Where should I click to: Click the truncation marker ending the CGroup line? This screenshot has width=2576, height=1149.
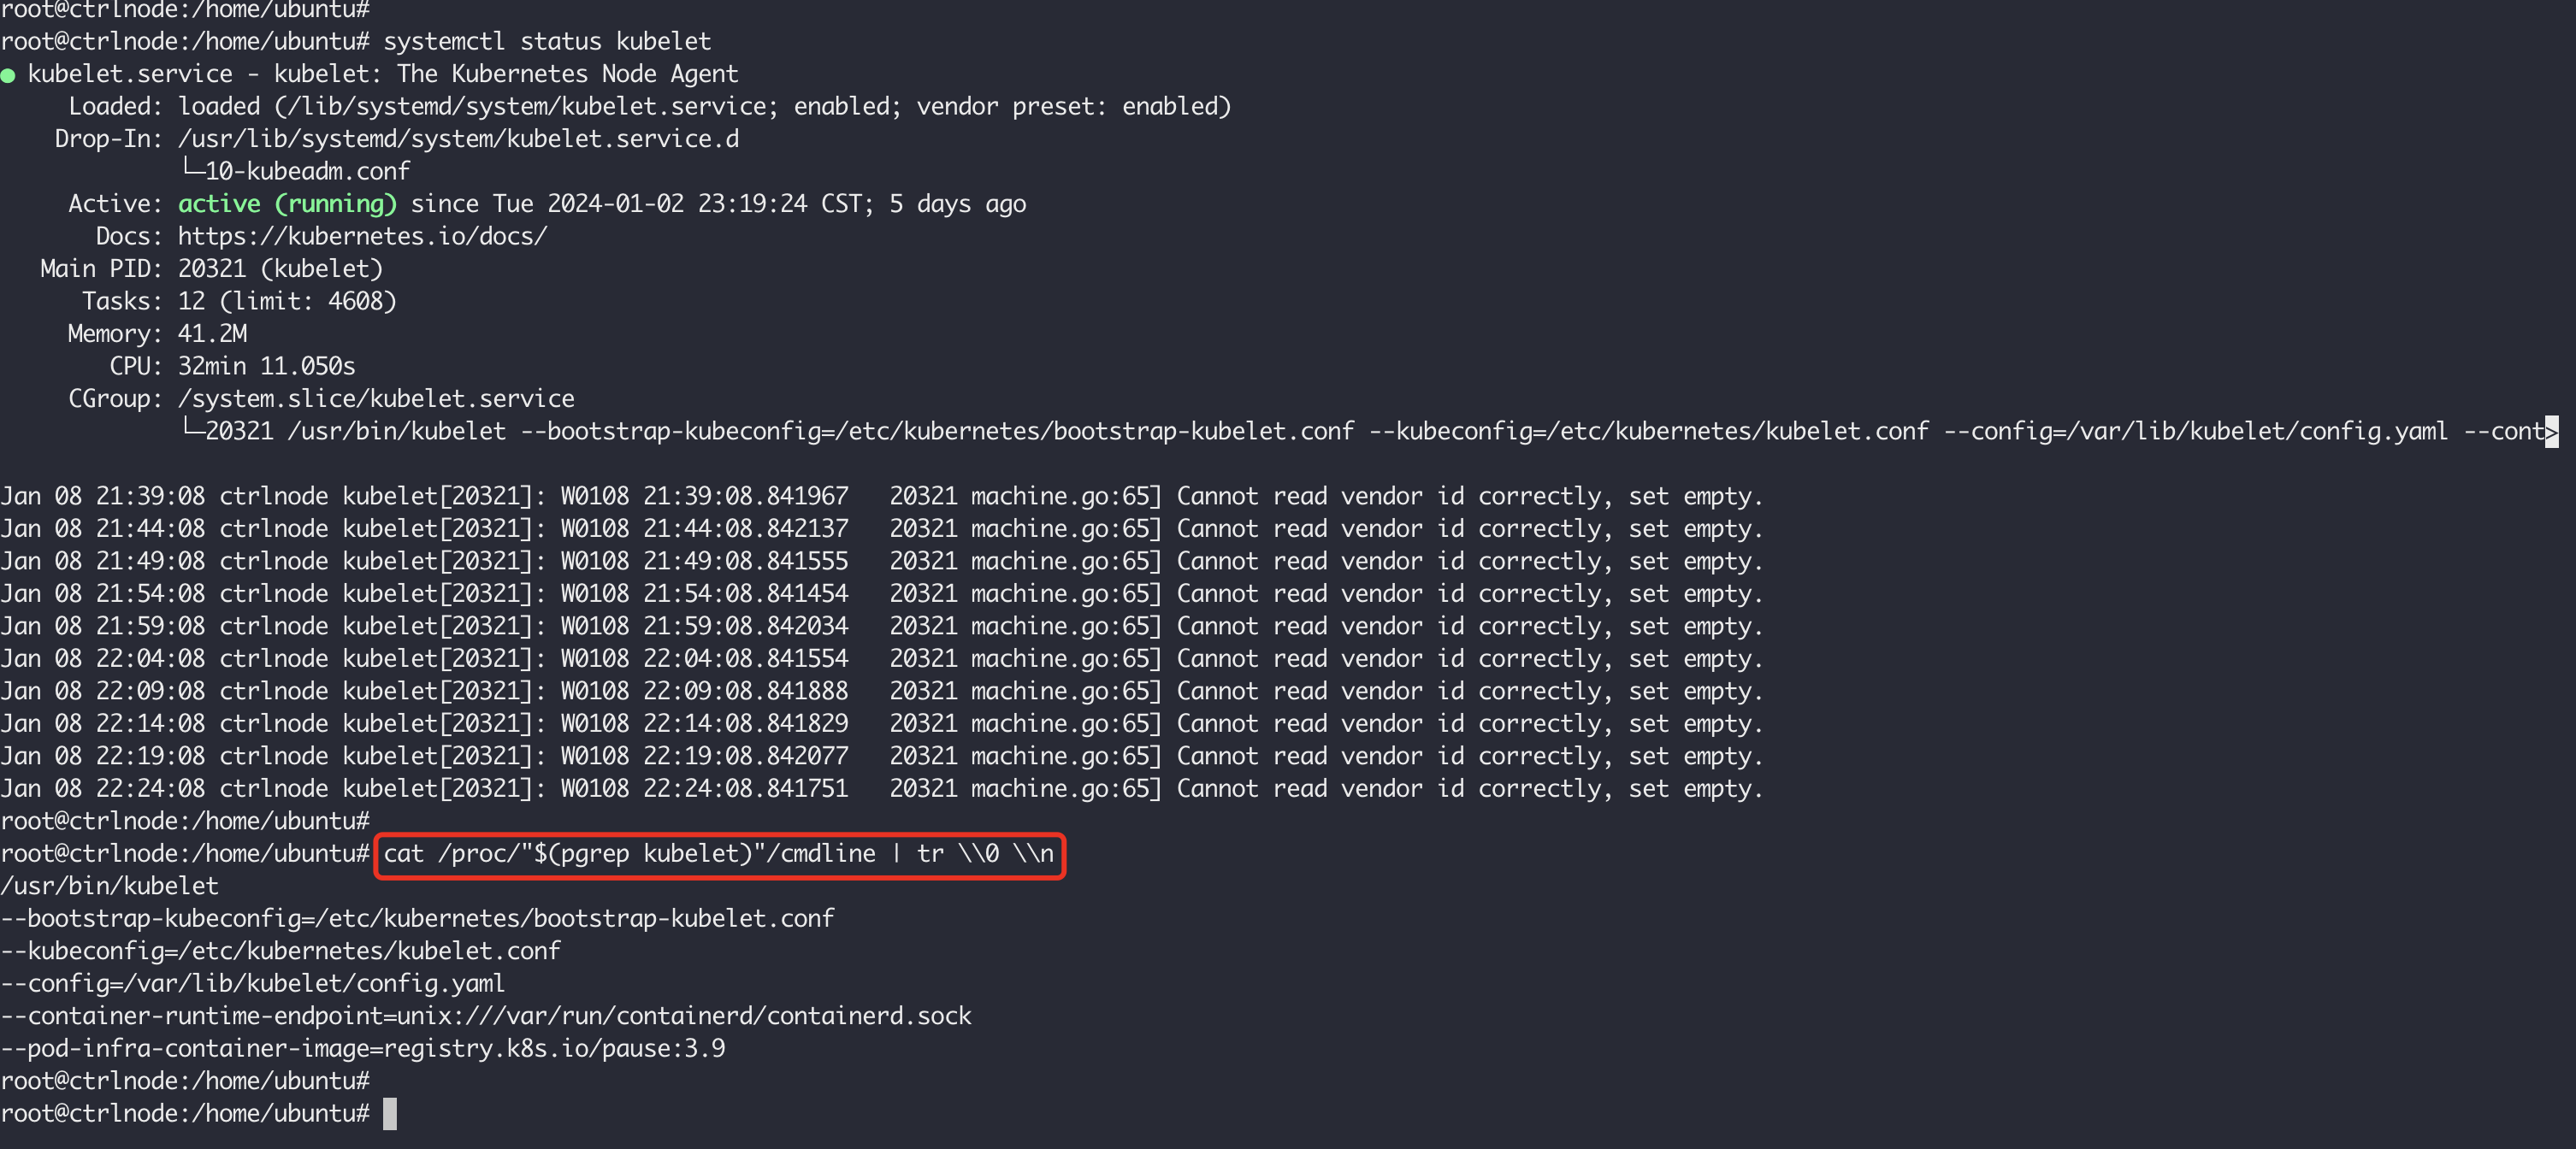2551,432
